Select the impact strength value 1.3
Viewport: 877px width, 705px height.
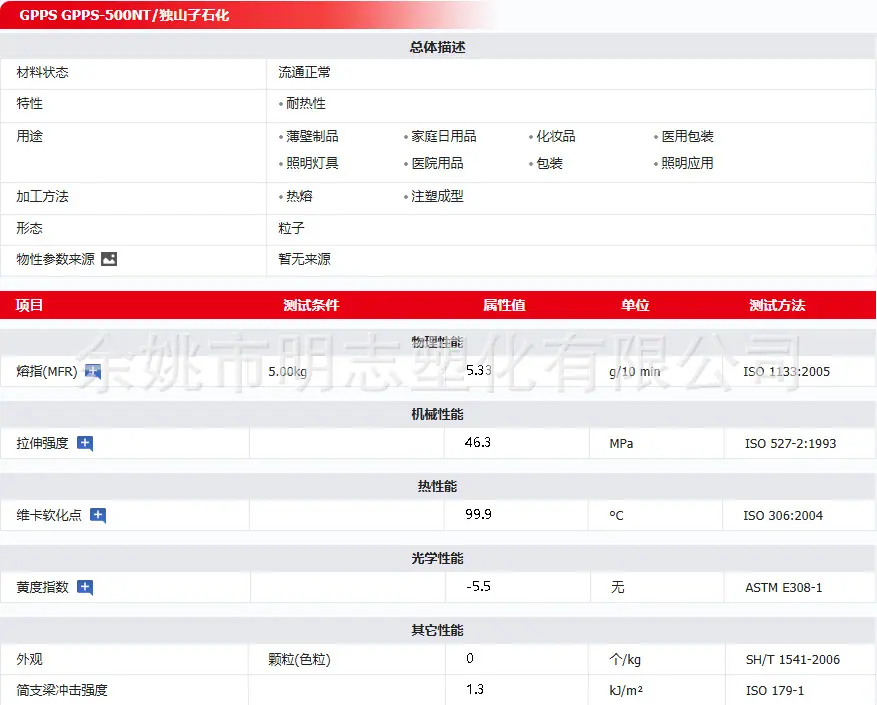pyautogui.click(x=475, y=689)
